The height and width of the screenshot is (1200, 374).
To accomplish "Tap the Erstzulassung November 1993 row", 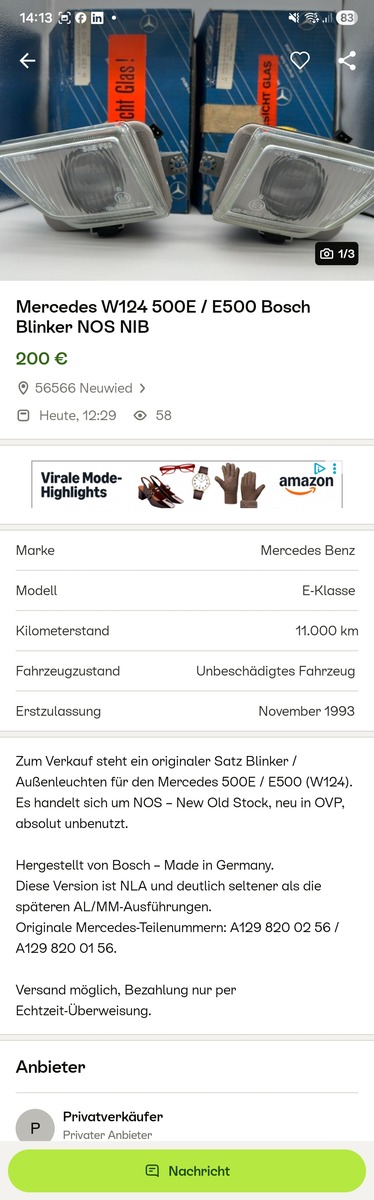I will (187, 711).
